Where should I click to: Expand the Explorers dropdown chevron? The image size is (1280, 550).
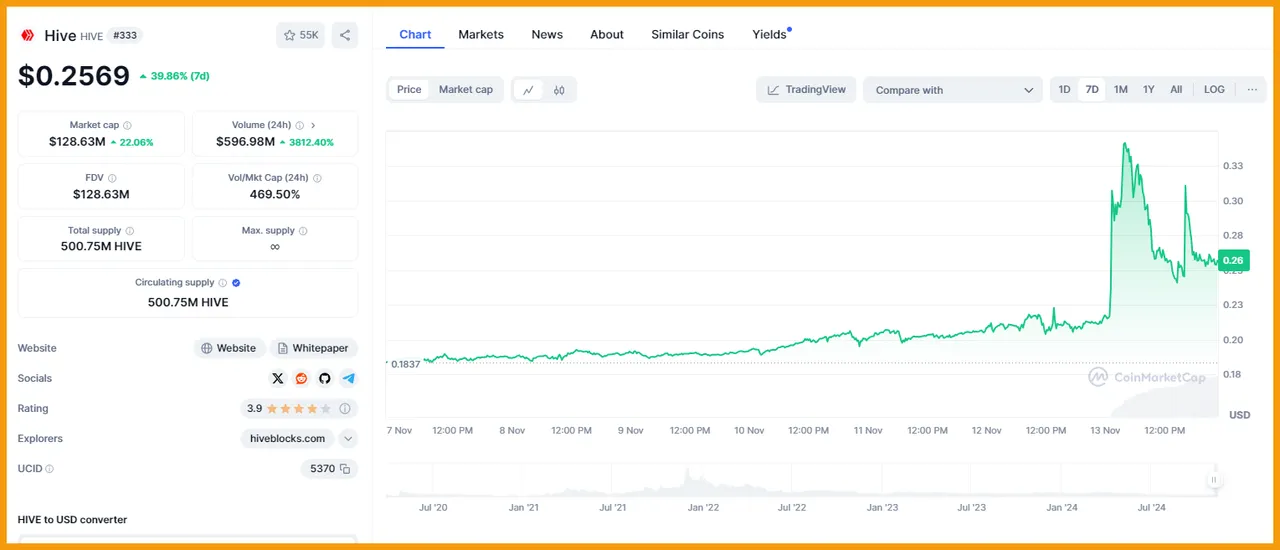[x=348, y=438]
